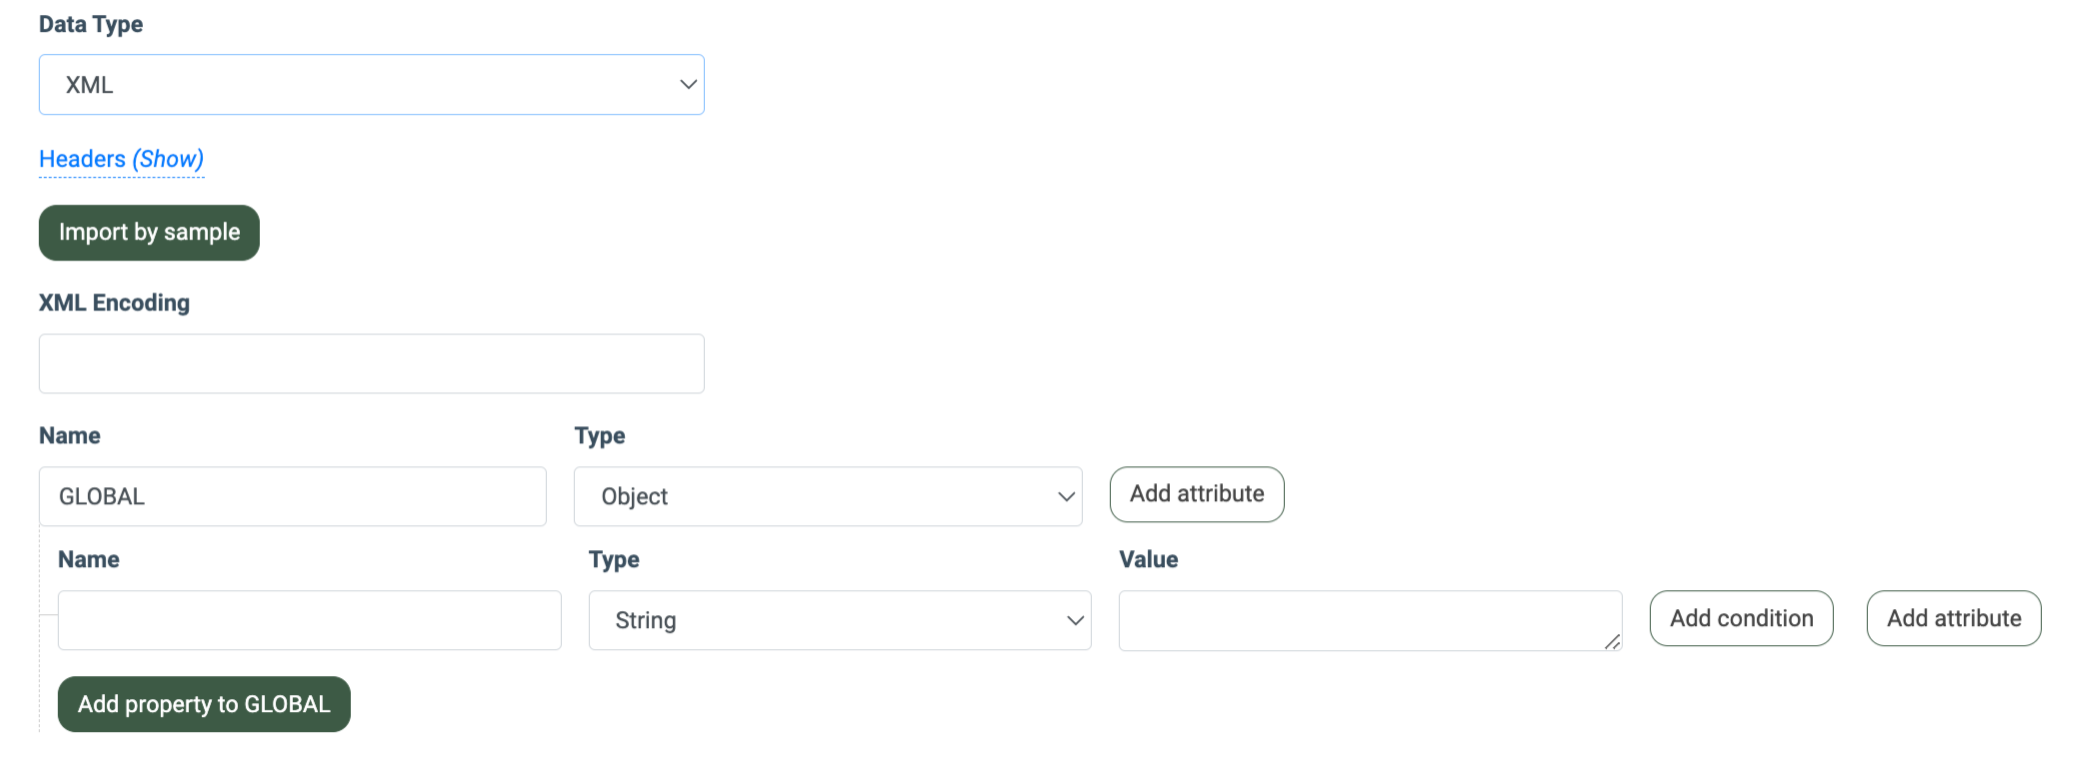Click the Data Type label
Image resolution: width=2078 pixels, height=758 pixels.
coord(91,24)
